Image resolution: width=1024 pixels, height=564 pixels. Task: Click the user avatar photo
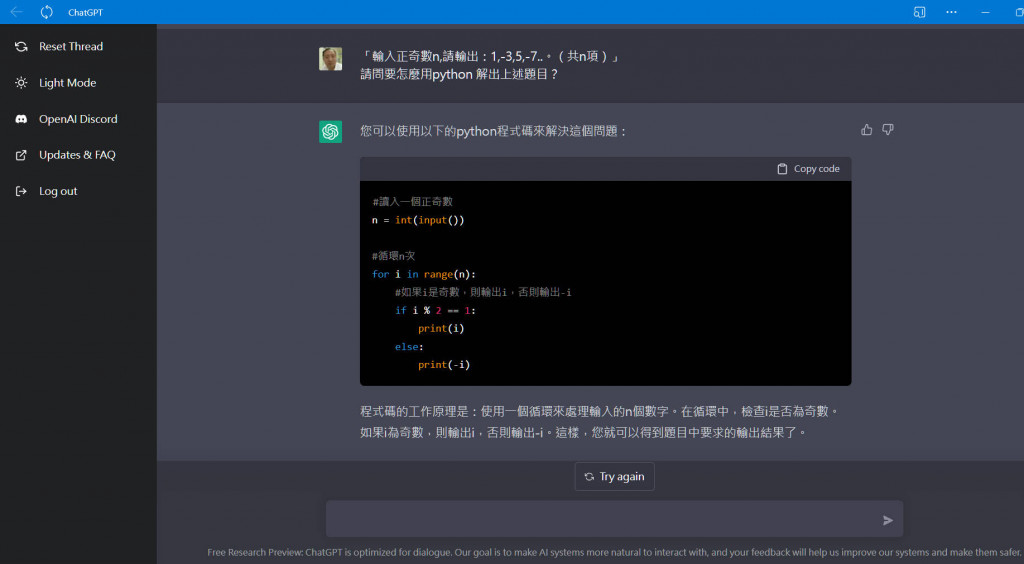pyautogui.click(x=330, y=59)
